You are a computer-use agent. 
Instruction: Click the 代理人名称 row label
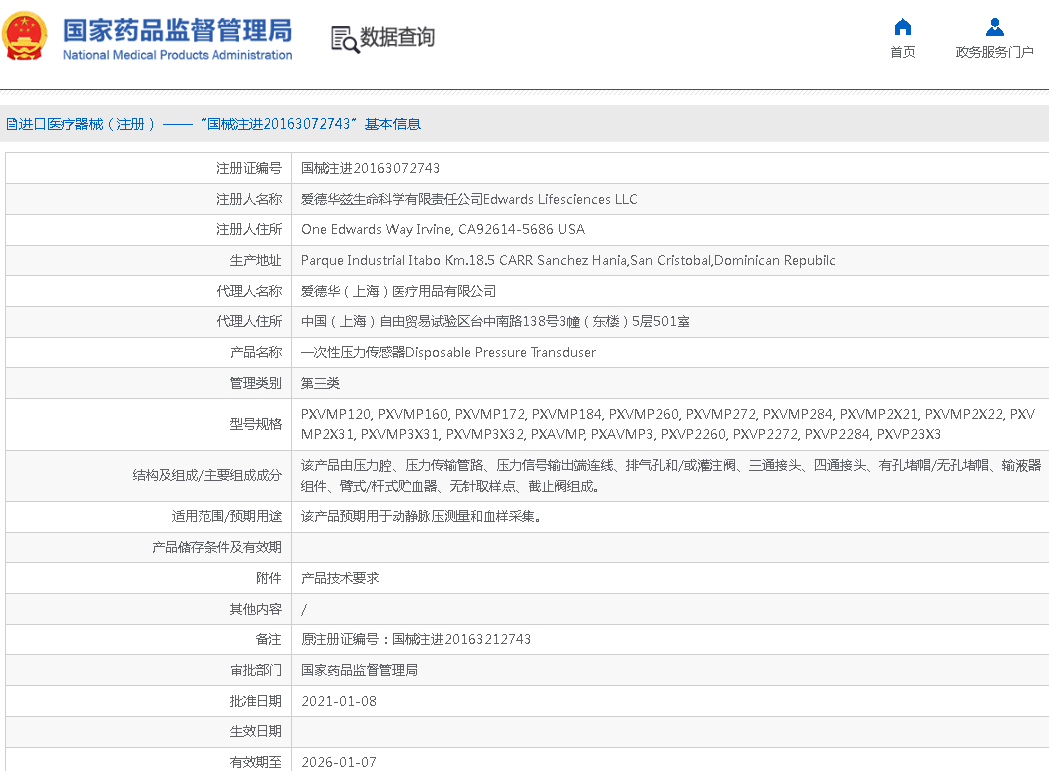click(x=249, y=291)
